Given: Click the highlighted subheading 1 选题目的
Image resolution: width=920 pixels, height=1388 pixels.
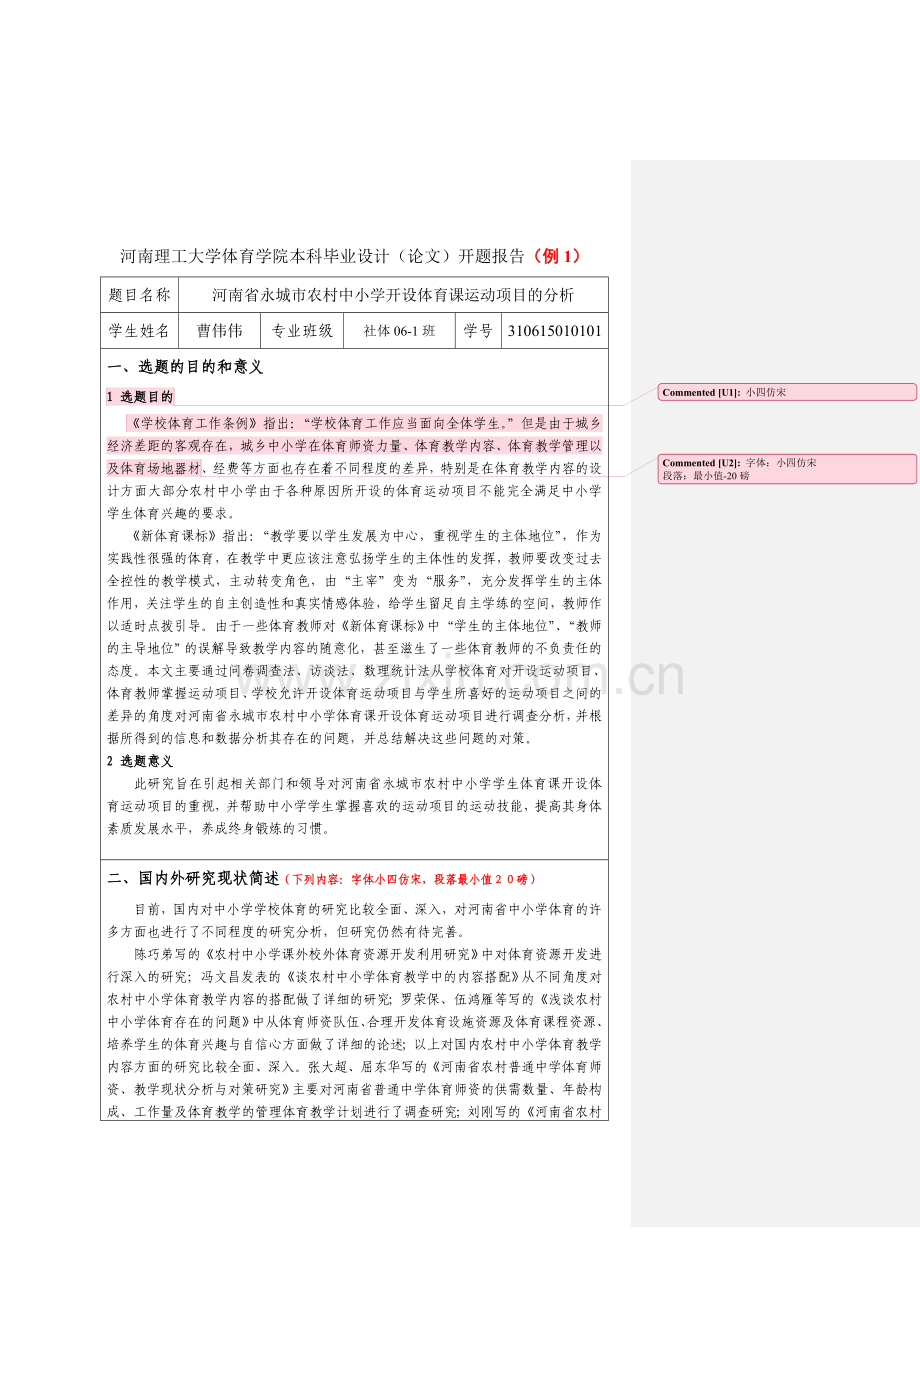Looking at the screenshot, I should (140, 397).
